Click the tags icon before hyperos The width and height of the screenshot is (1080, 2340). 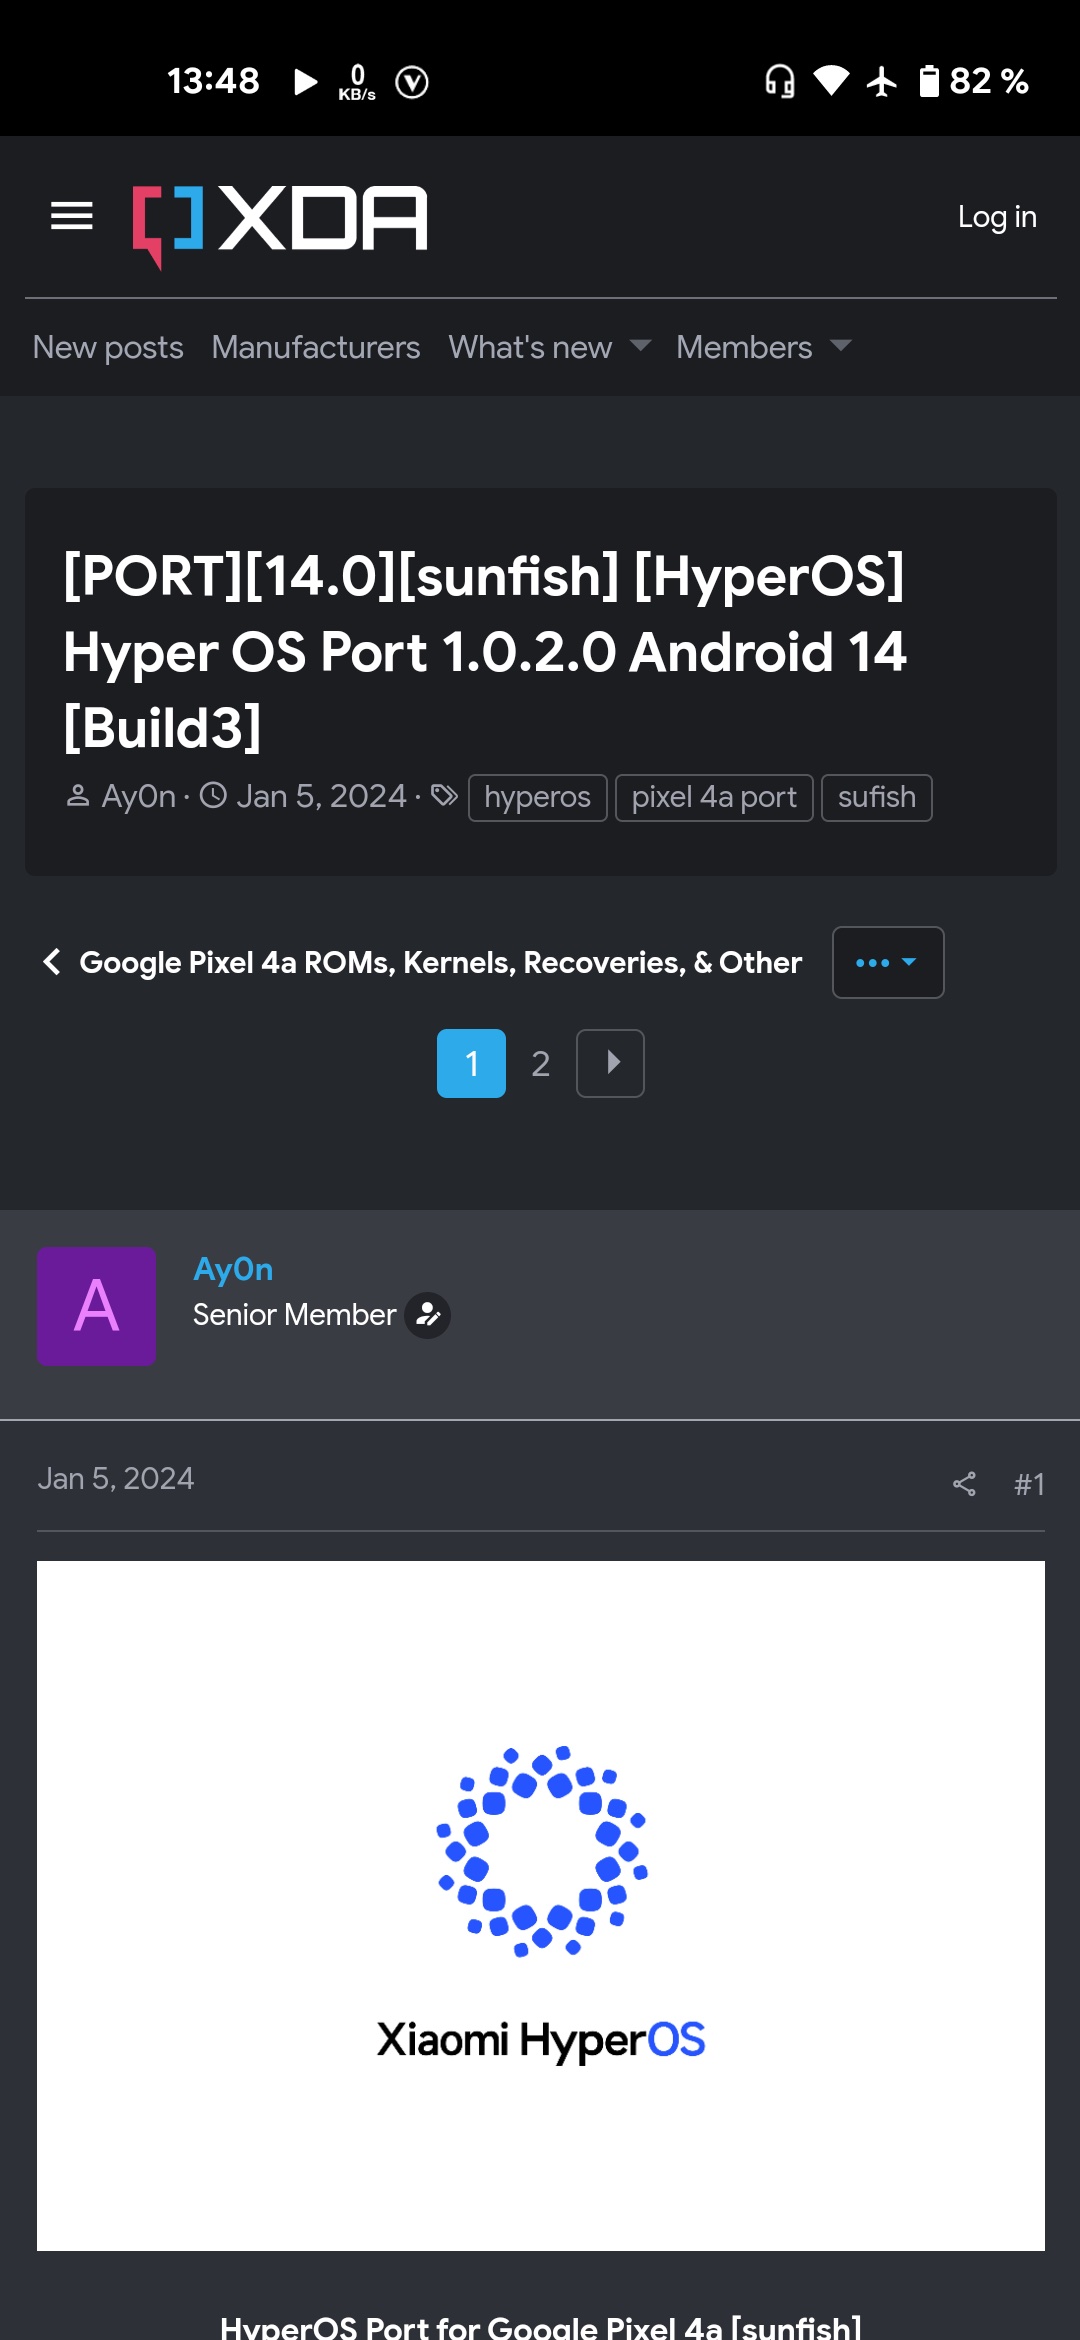[x=444, y=796]
